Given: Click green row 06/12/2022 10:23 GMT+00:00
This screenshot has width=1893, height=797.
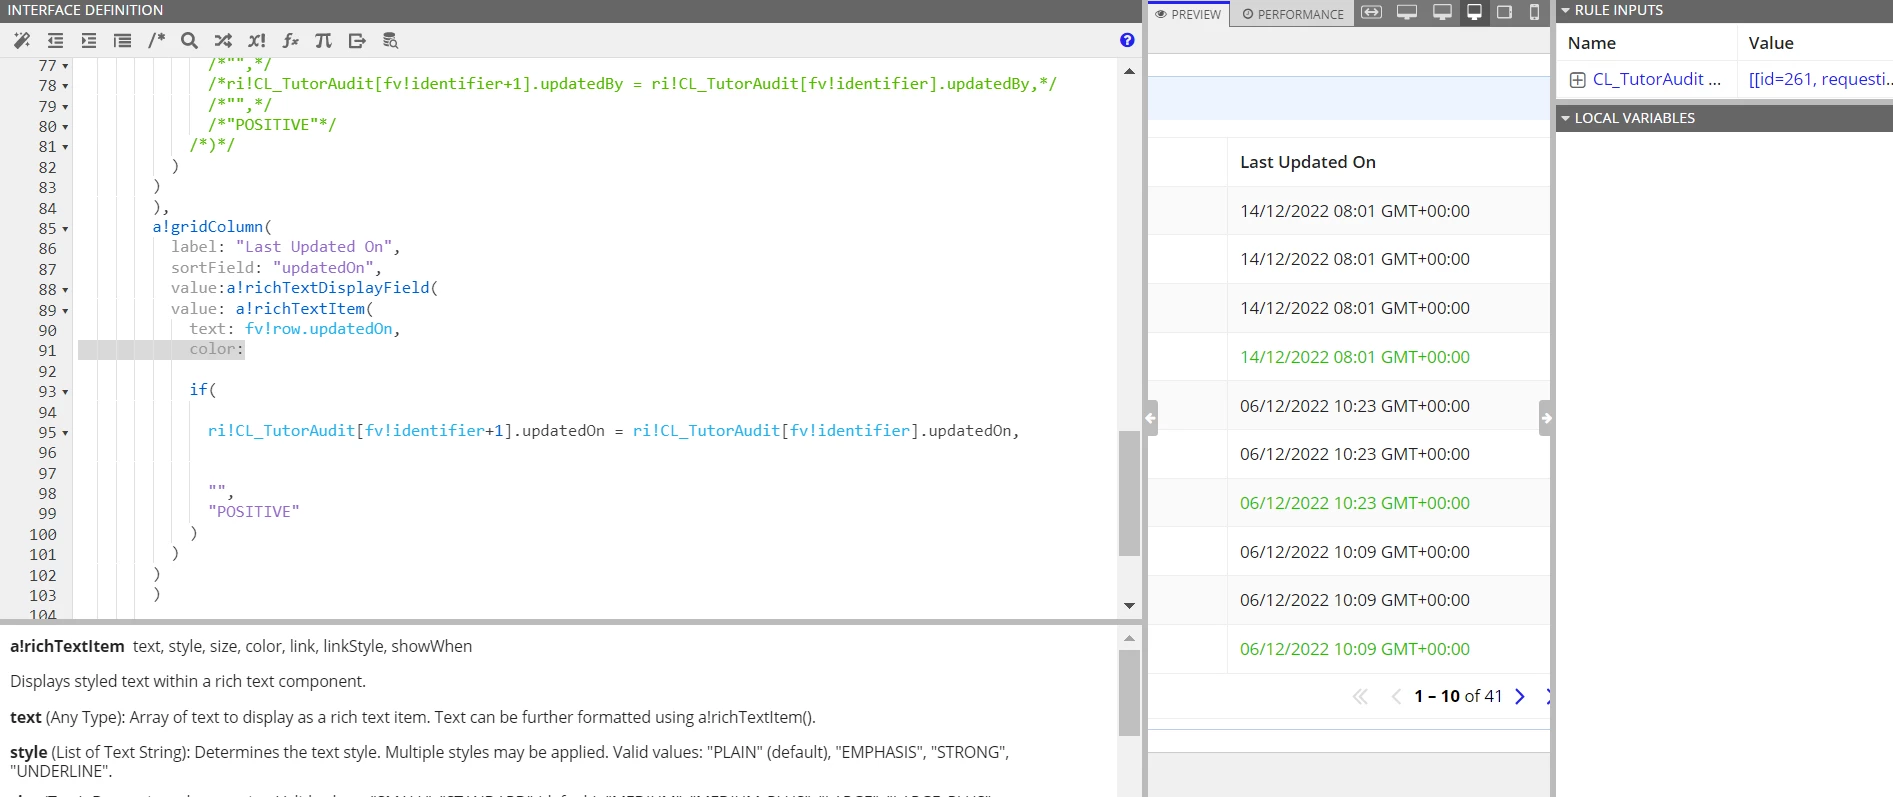Looking at the screenshot, I should point(1354,503).
